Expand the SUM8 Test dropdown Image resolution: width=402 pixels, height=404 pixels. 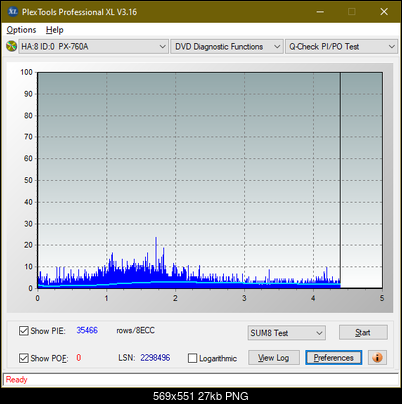(287, 333)
